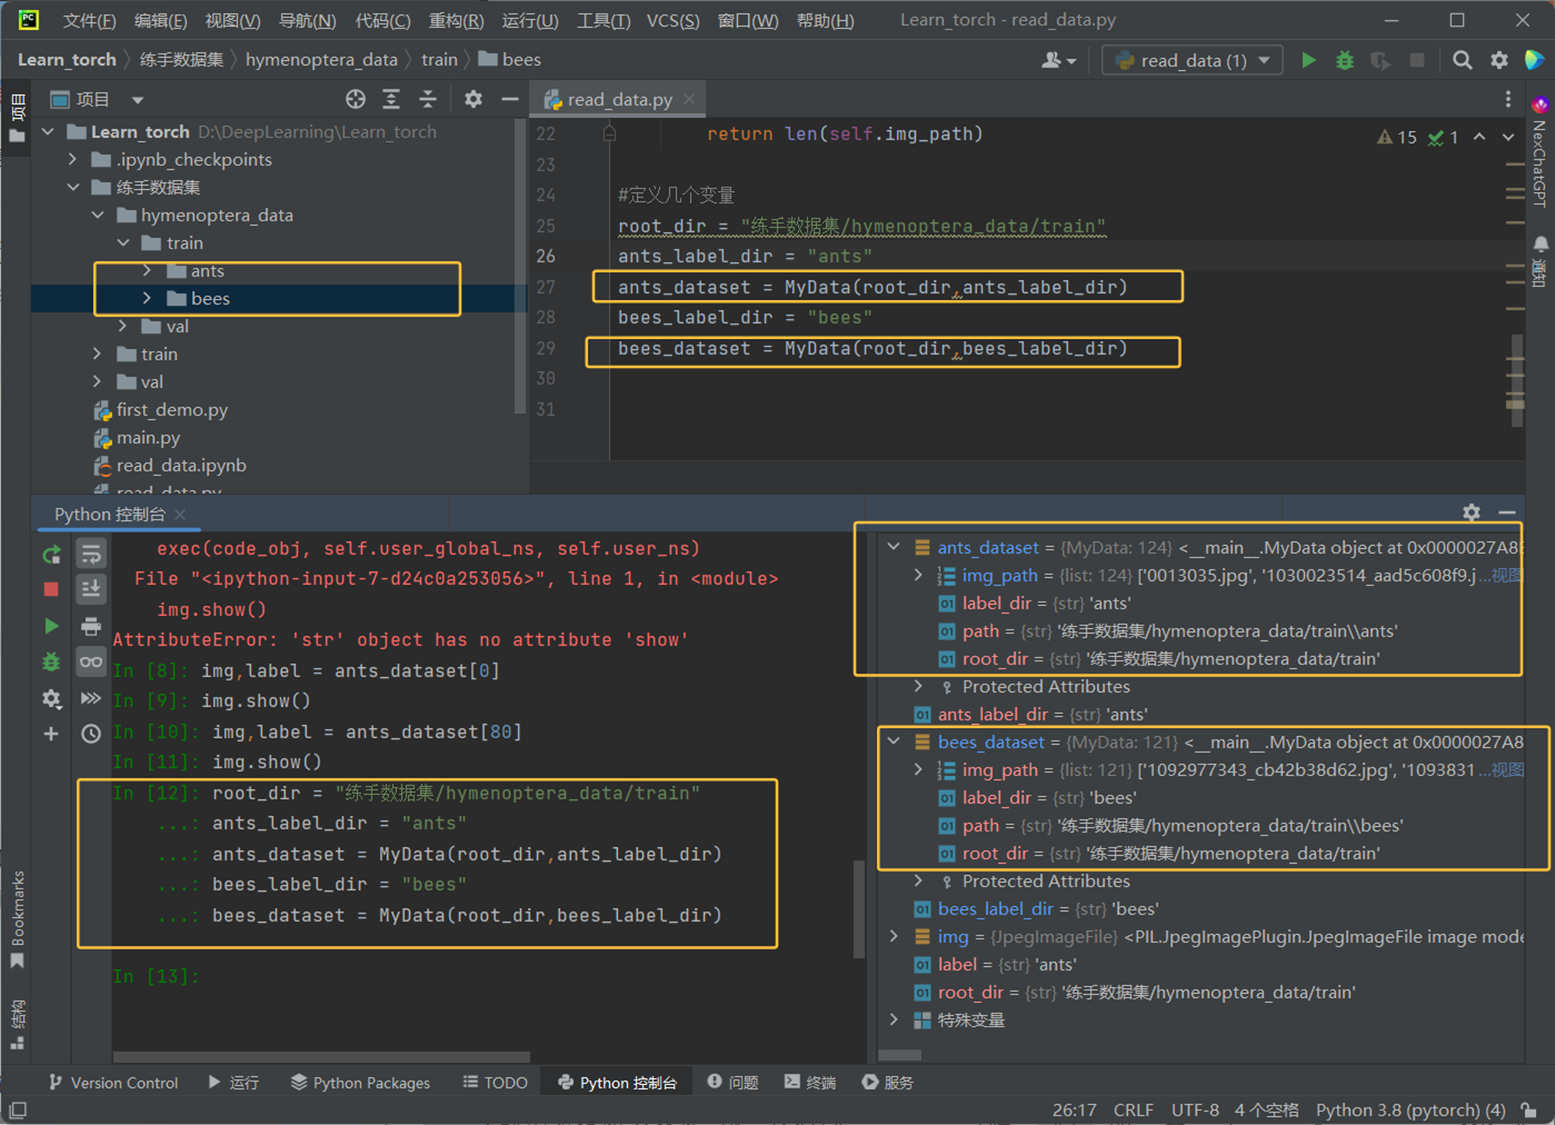Toggle scroll to end in console

pyautogui.click(x=91, y=590)
